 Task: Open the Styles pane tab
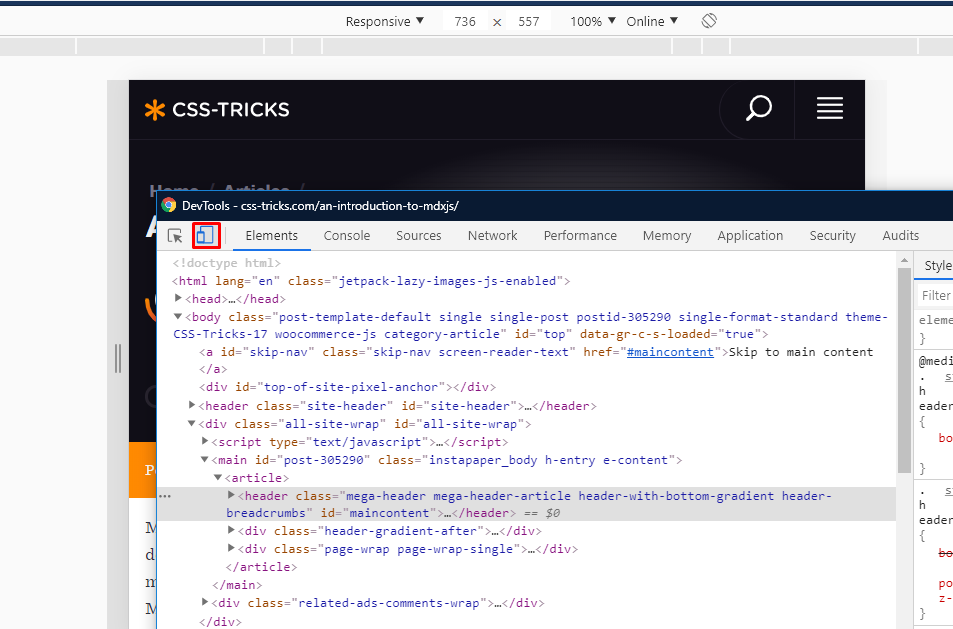(x=937, y=266)
